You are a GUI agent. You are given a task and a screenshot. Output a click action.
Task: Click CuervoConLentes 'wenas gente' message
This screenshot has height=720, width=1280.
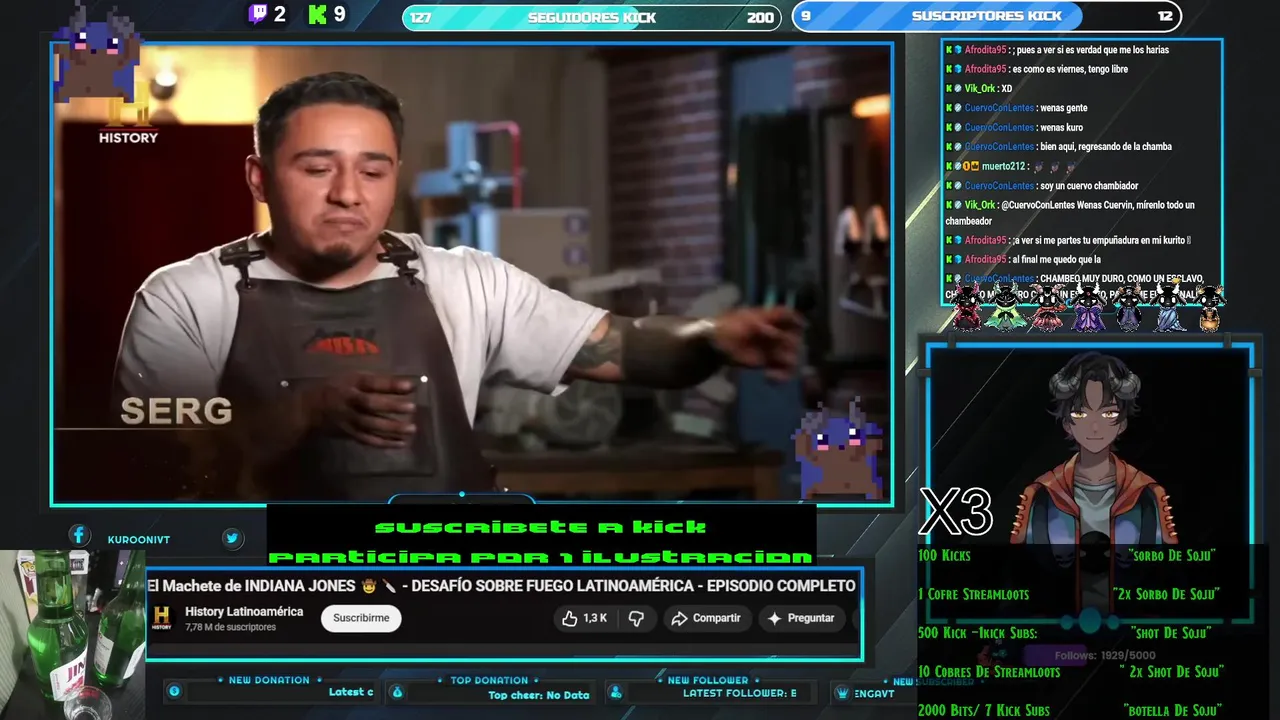tap(1016, 108)
